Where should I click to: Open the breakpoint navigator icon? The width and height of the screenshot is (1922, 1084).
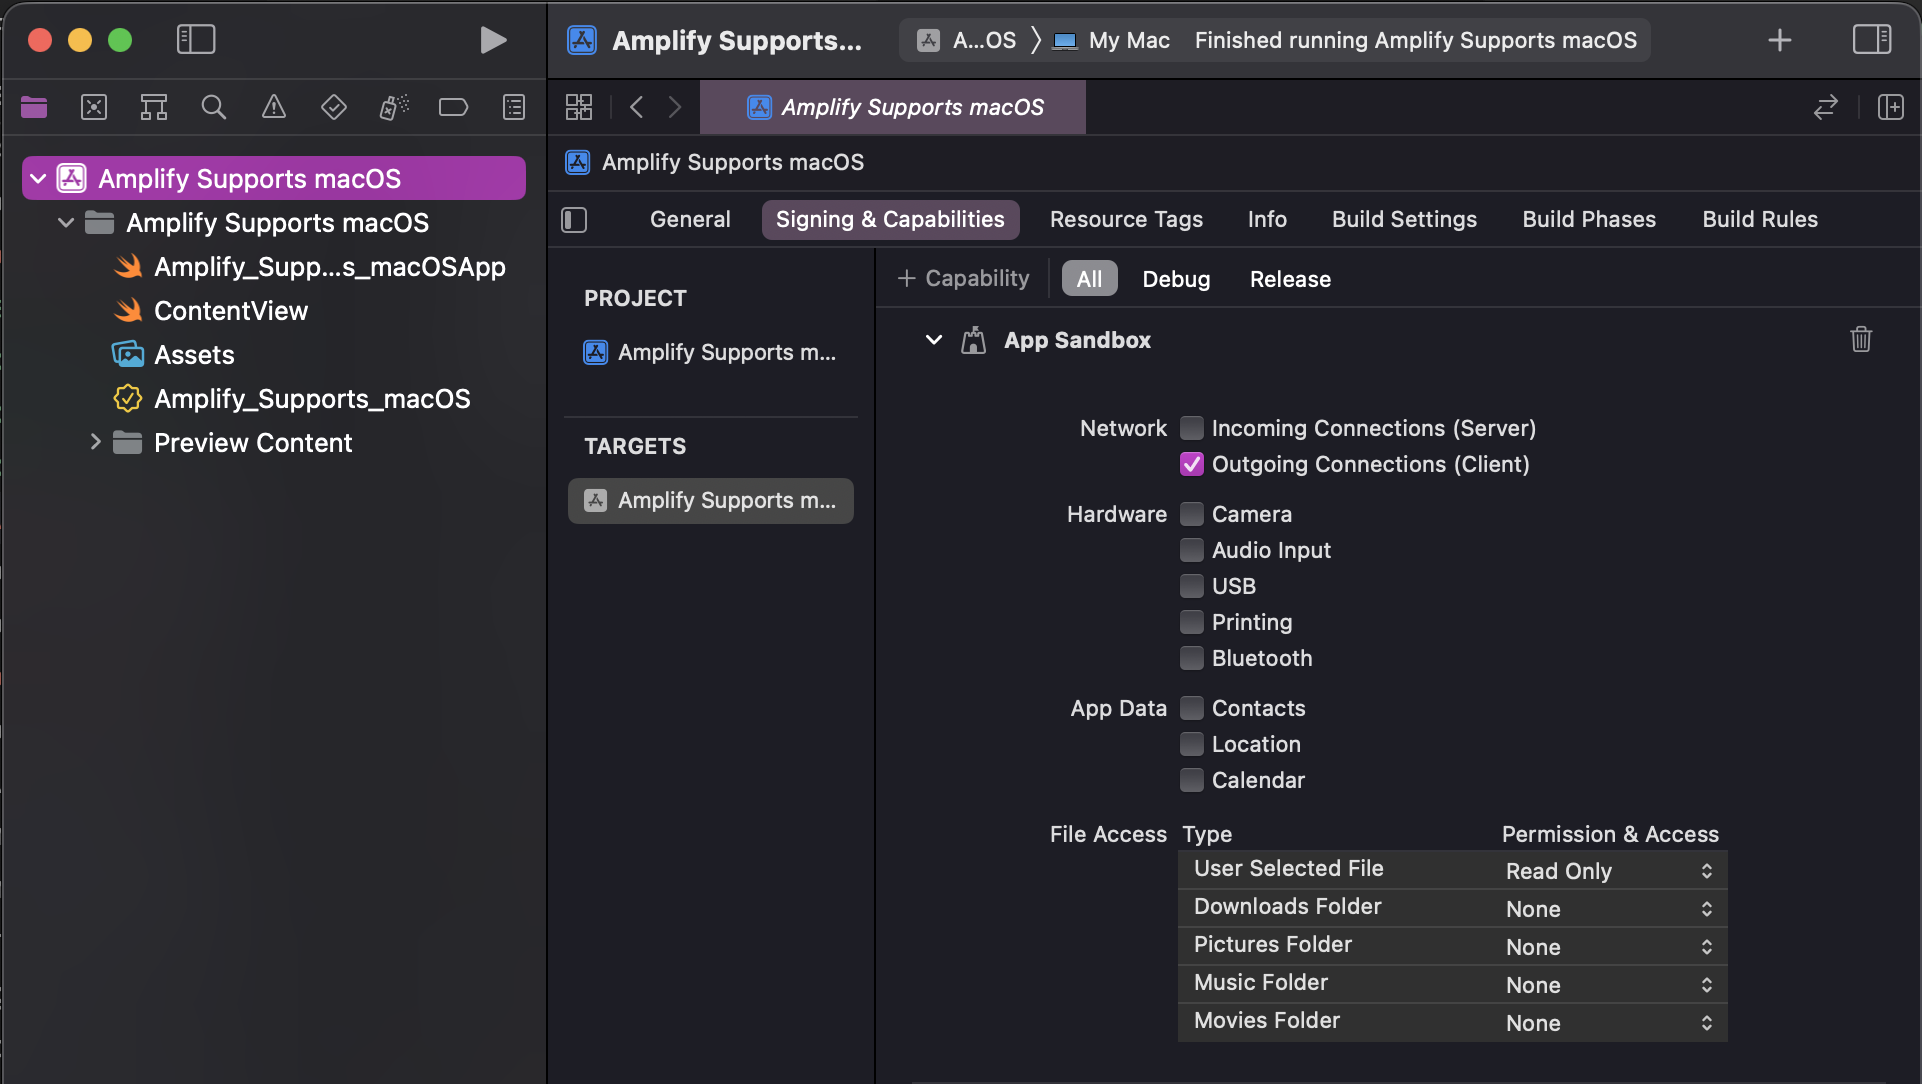[x=453, y=107]
